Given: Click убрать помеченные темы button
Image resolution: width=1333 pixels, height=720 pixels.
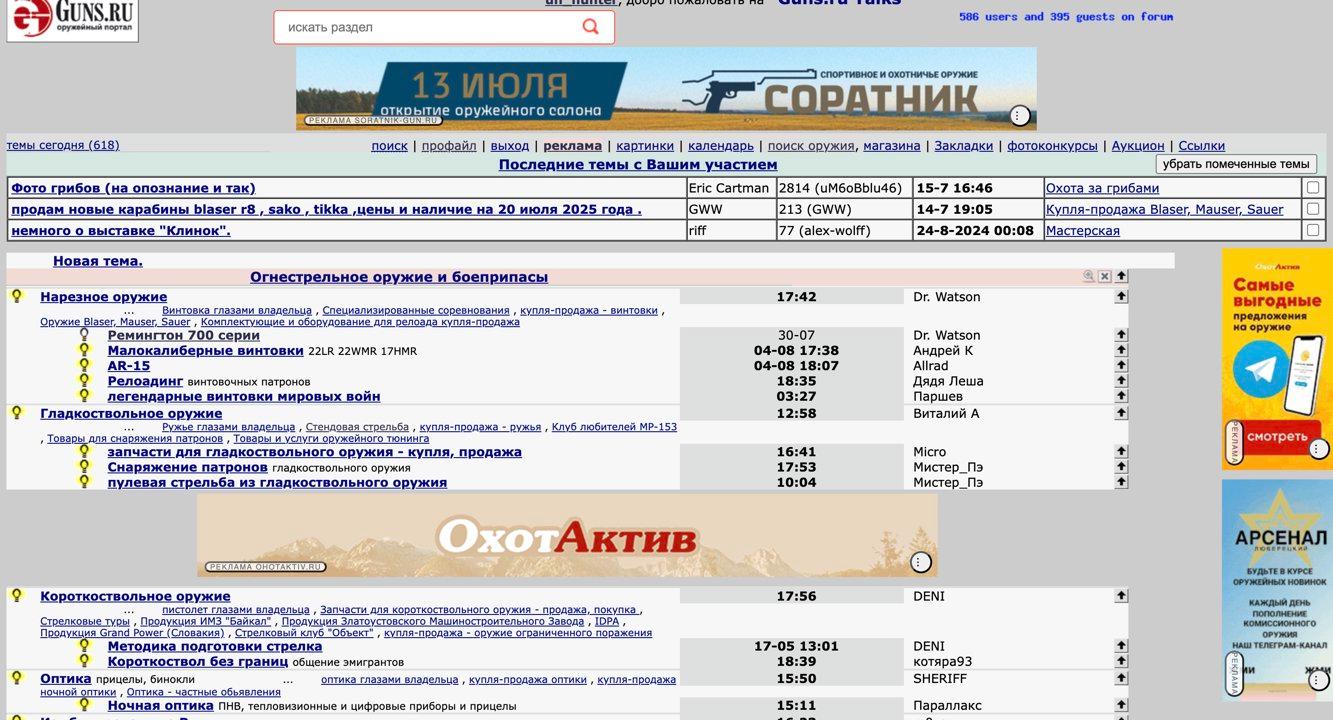Looking at the screenshot, I should pos(1236,164).
